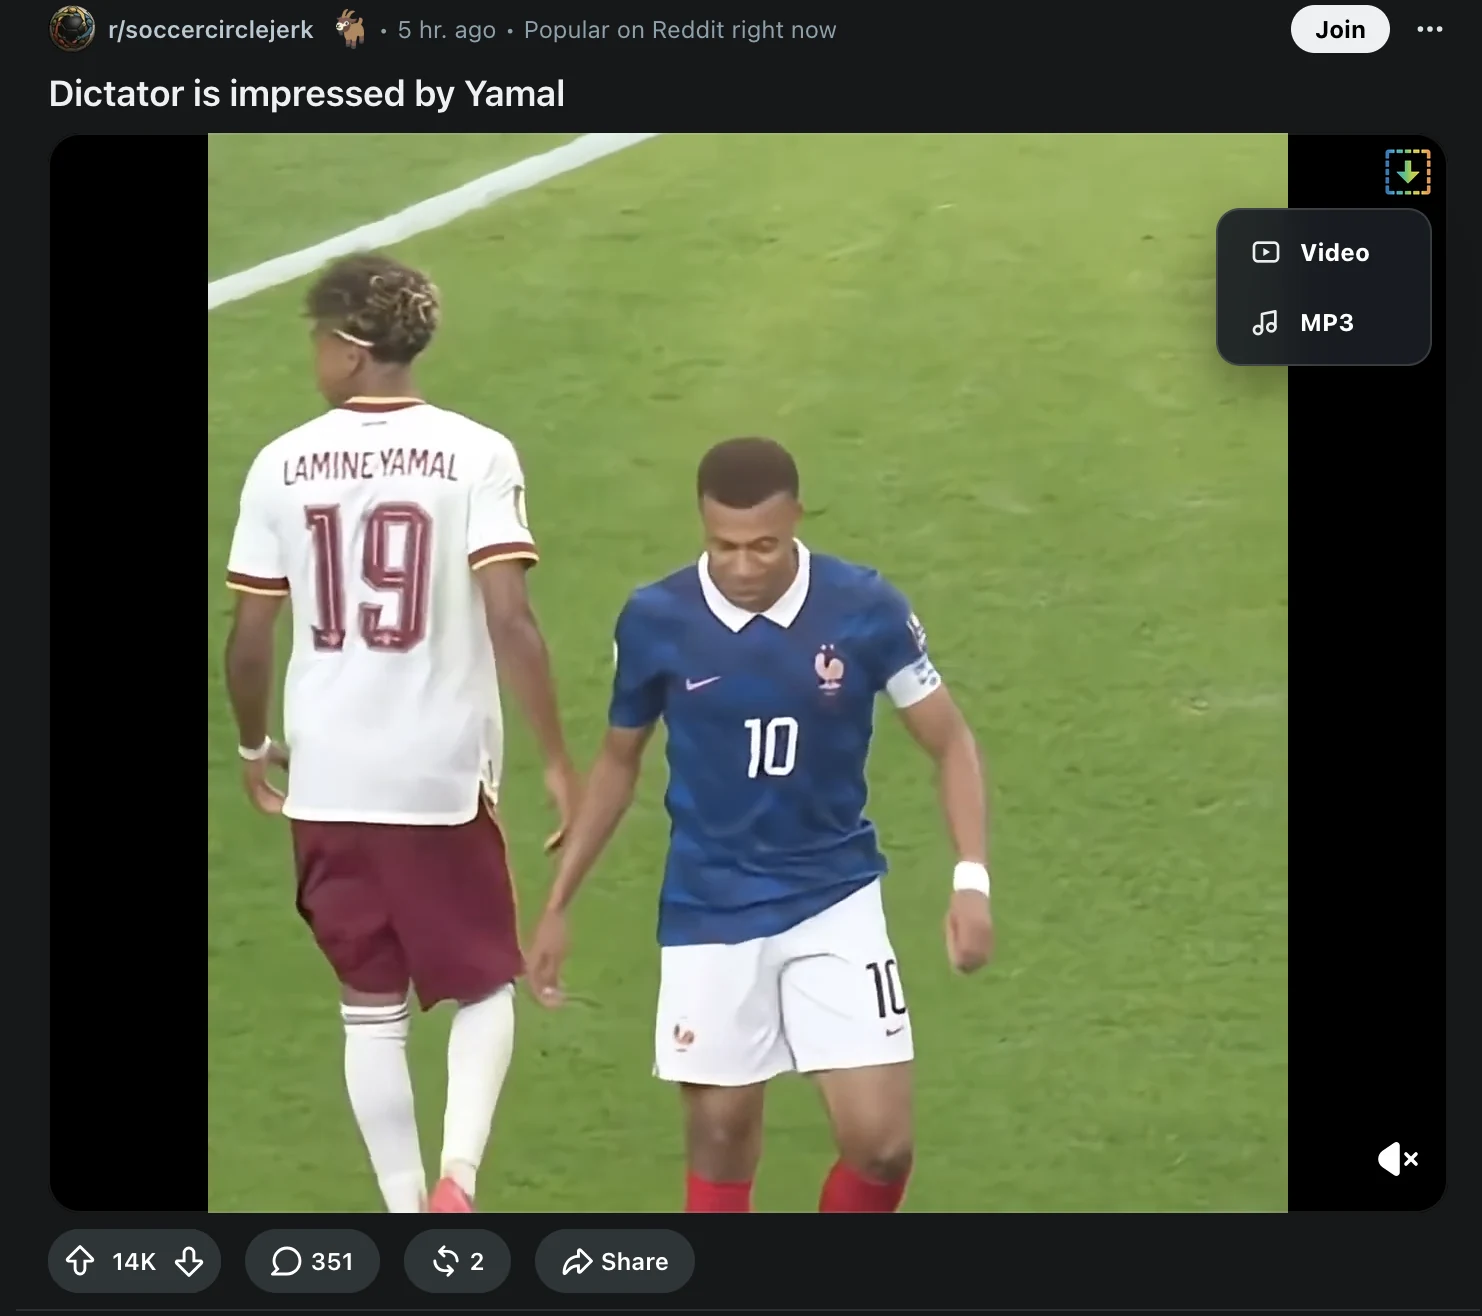Toggle the video downloader extension icon
This screenshot has height=1316, width=1482.
coord(1407,172)
